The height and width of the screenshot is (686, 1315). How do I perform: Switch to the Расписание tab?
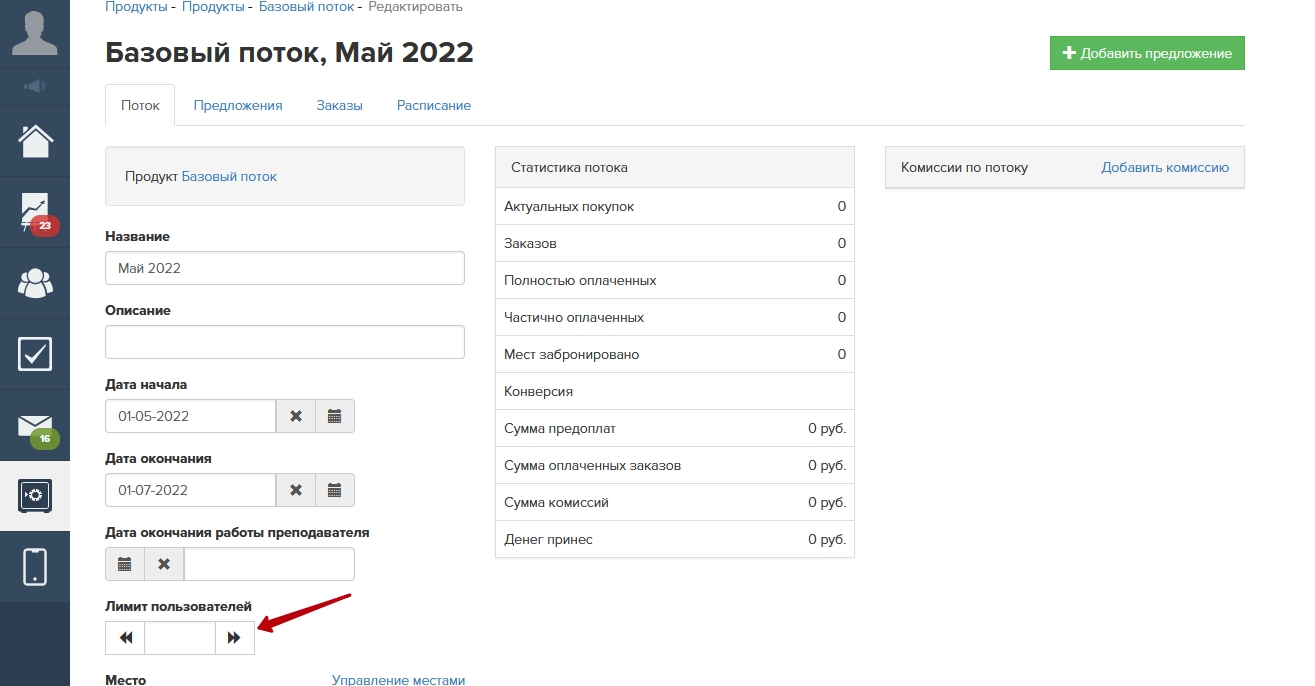click(433, 105)
